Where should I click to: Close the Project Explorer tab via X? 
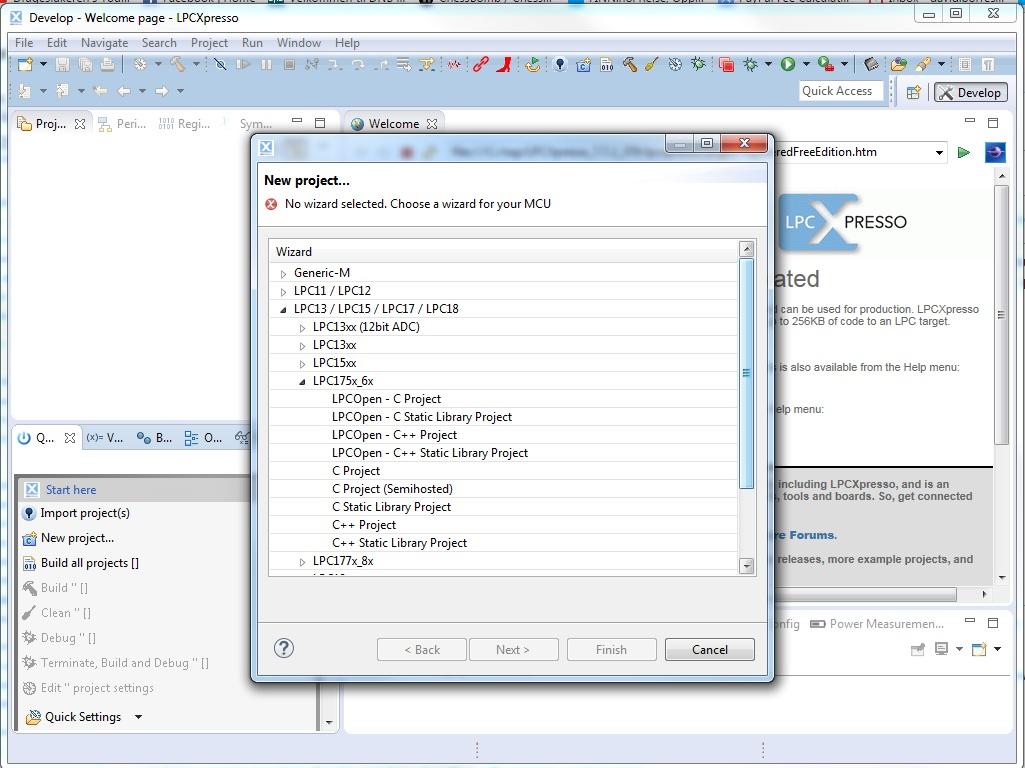(80, 124)
